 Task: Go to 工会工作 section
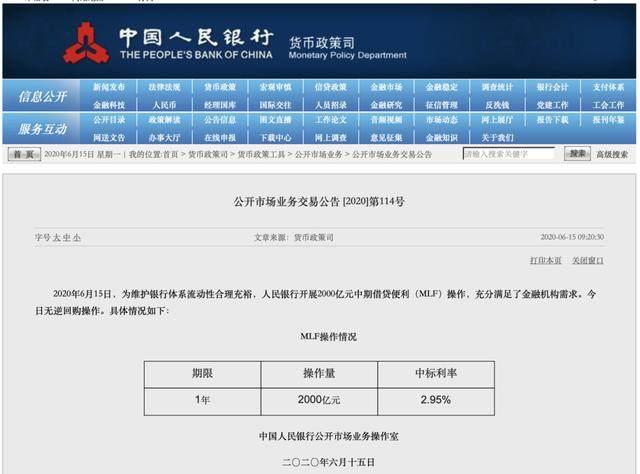point(608,105)
